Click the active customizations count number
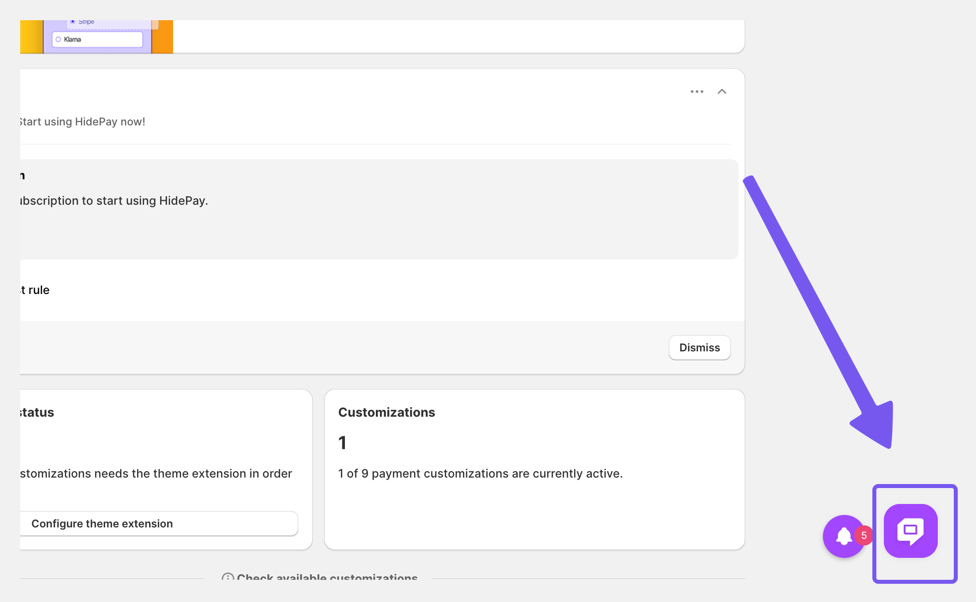Screen dimensions: 976x602 click(342, 443)
